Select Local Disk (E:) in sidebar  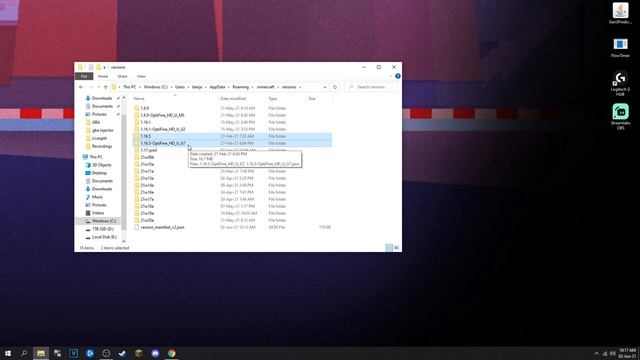[104, 237]
